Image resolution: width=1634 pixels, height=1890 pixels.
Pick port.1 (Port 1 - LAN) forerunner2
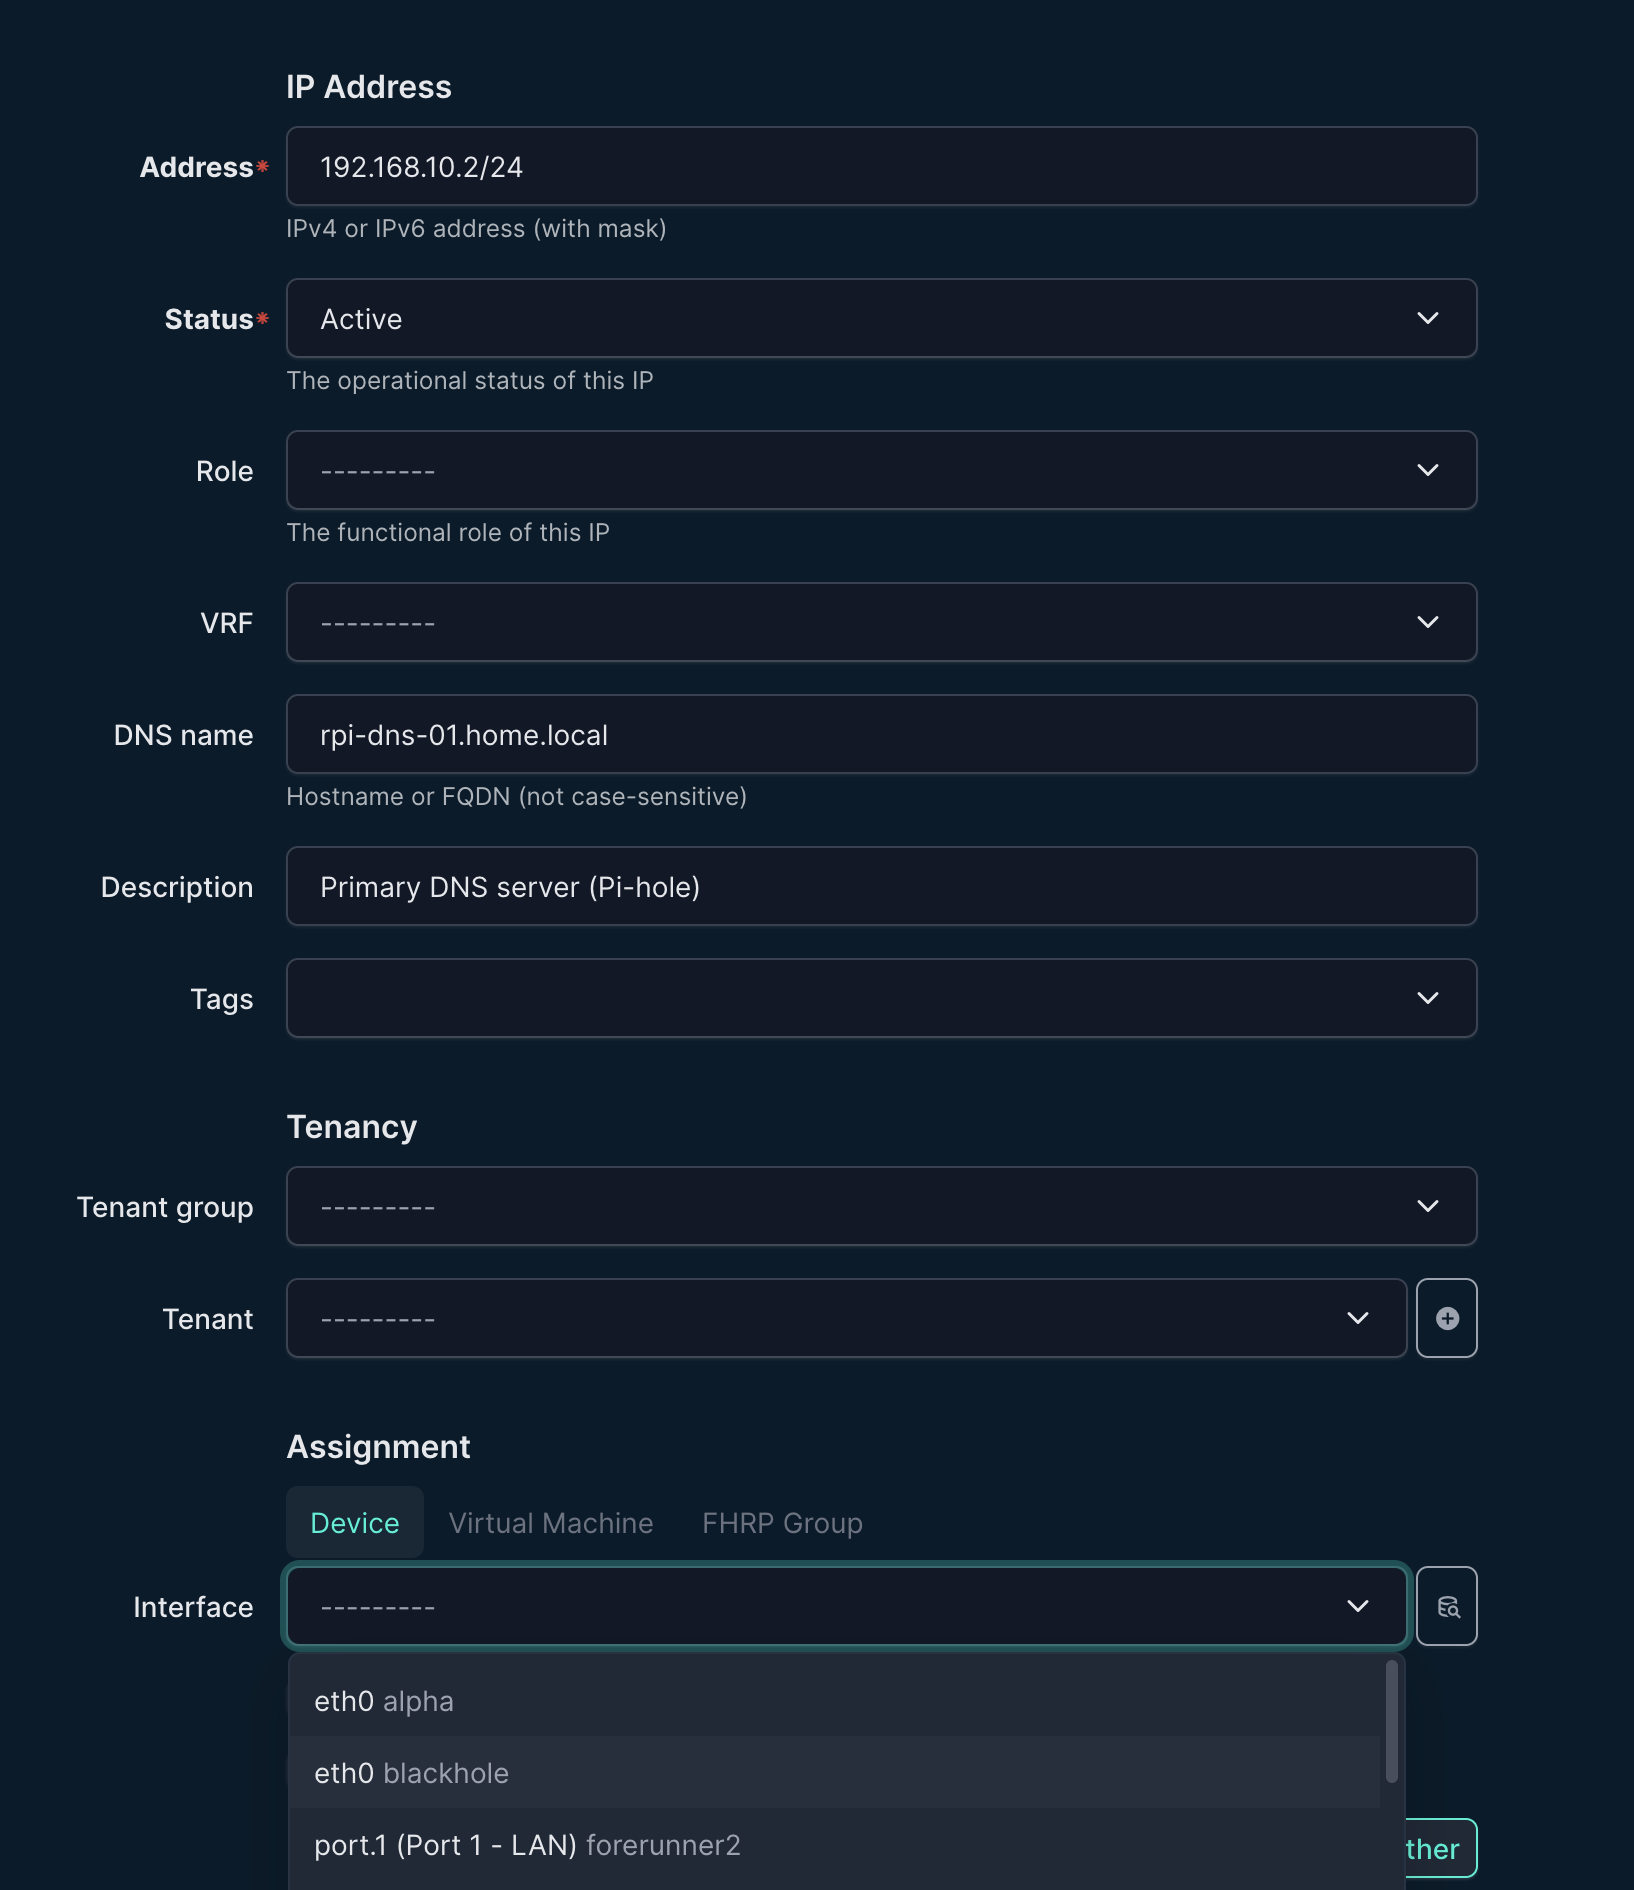click(527, 1845)
